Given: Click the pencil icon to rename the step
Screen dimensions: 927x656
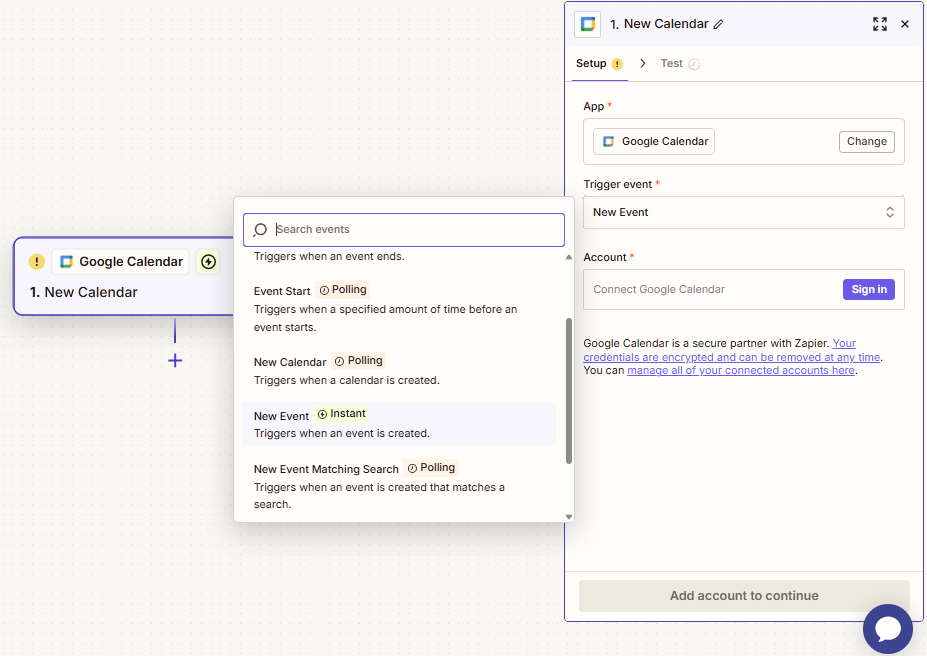Looking at the screenshot, I should [x=718, y=24].
